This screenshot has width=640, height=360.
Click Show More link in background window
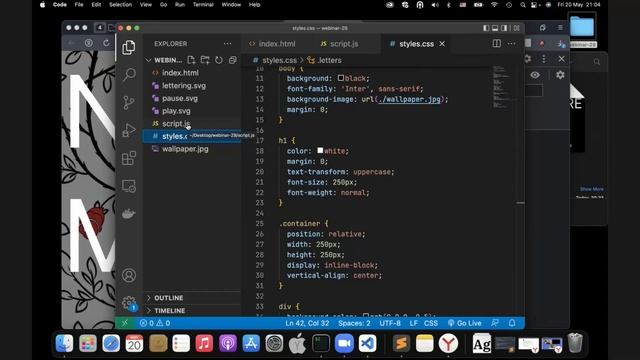point(591,189)
